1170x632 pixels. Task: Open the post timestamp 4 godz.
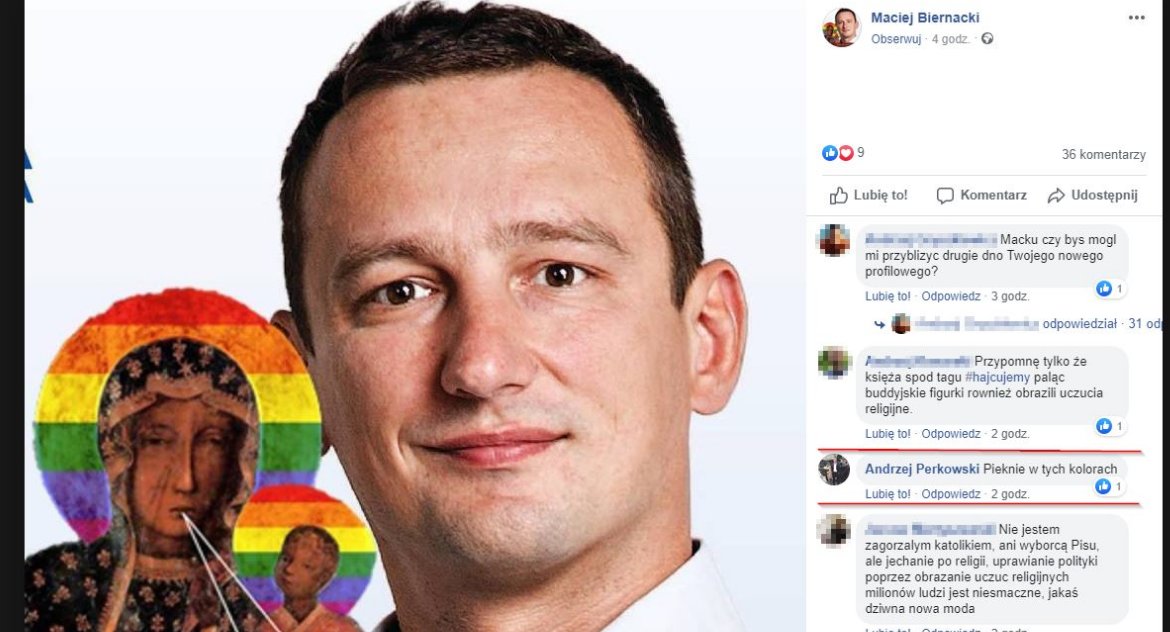coord(950,39)
